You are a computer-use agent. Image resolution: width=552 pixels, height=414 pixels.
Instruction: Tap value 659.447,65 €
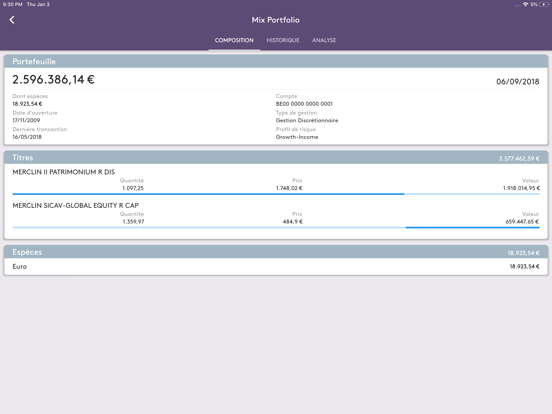click(x=522, y=222)
